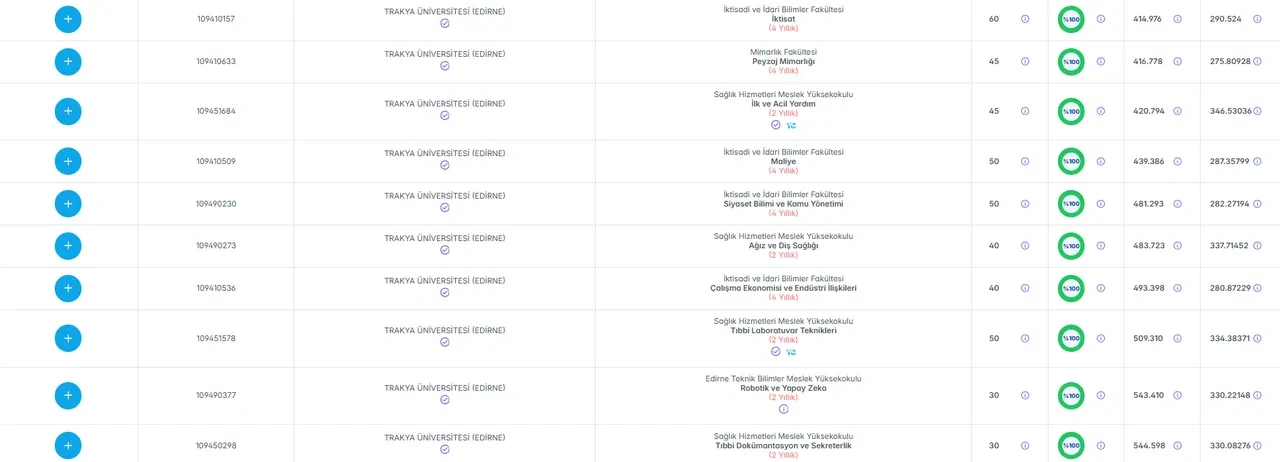Click verified checkmark under İlk ve Acil Yardım

(x=775, y=125)
